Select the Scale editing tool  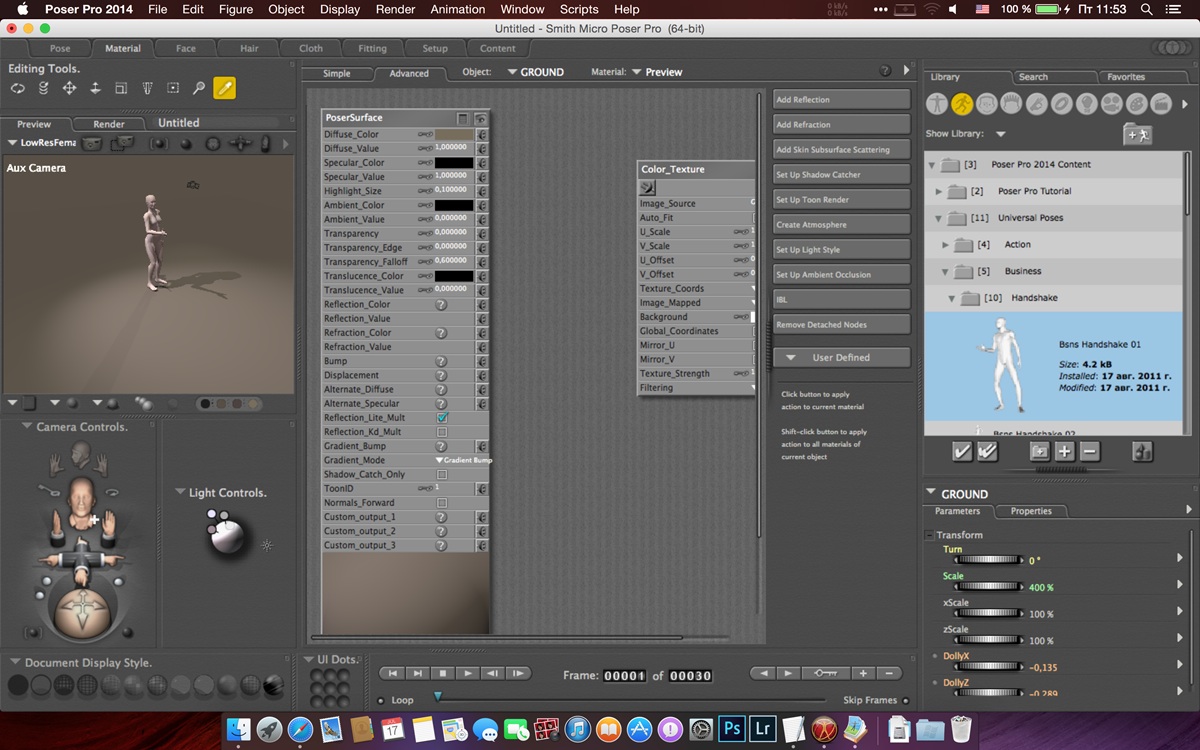point(121,89)
